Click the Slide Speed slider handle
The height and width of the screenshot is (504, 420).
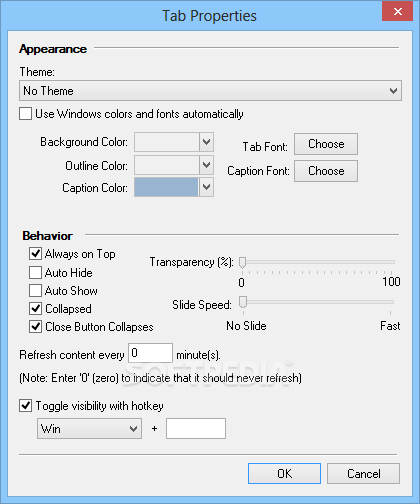click(x=243, y=302)
